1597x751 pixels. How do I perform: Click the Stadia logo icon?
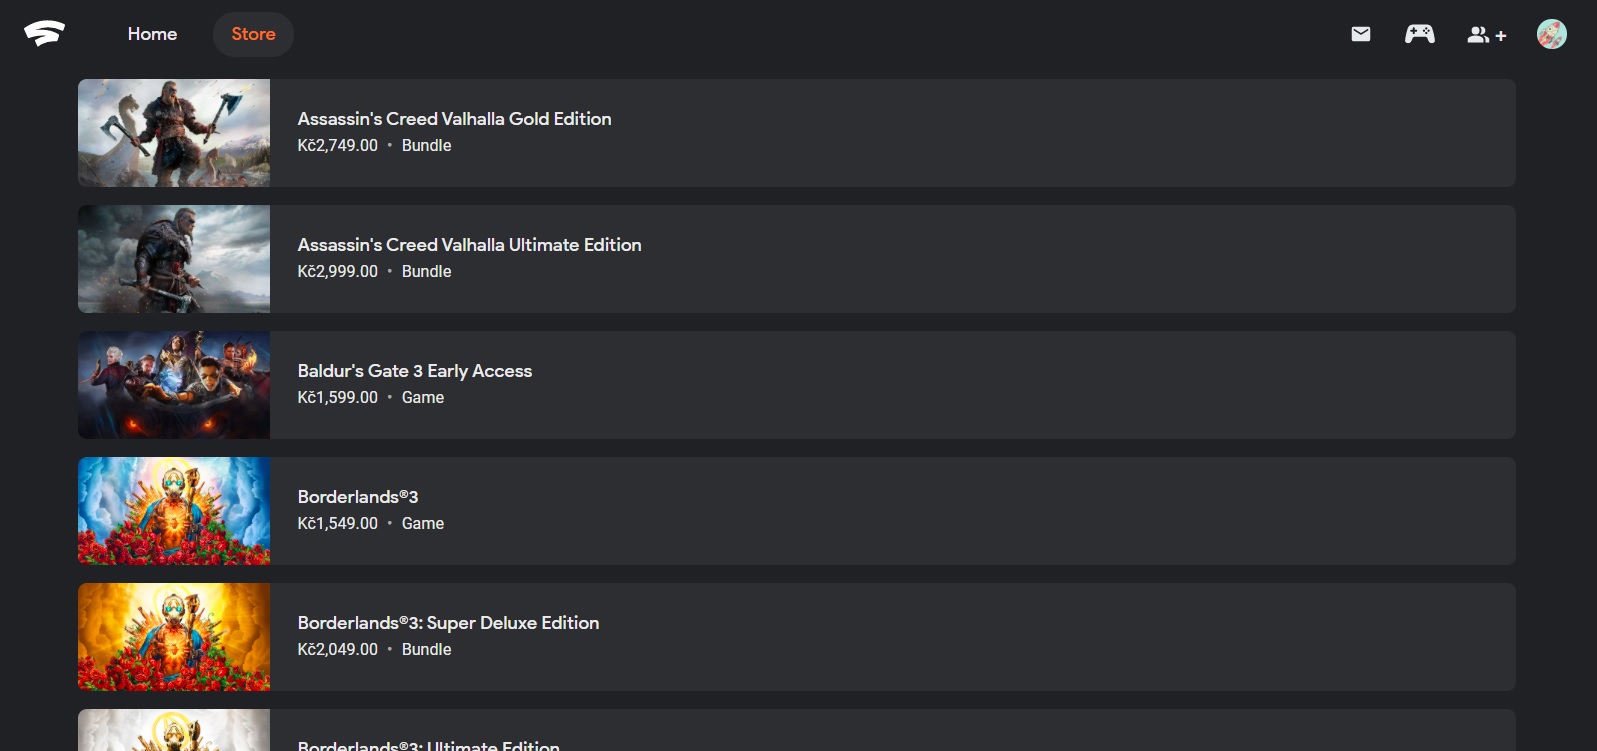(x=44, y=34)
